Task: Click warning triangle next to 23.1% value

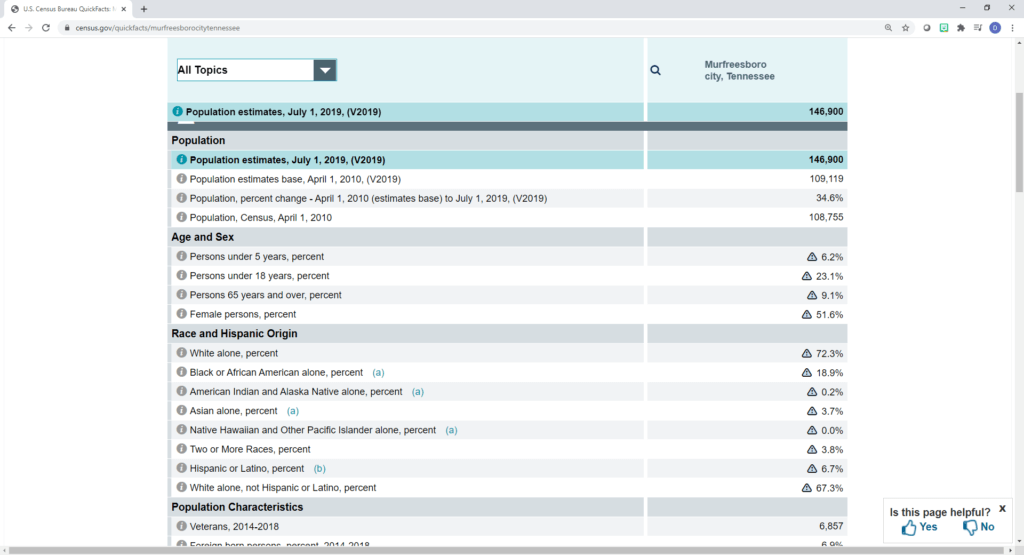Action: 807,276
